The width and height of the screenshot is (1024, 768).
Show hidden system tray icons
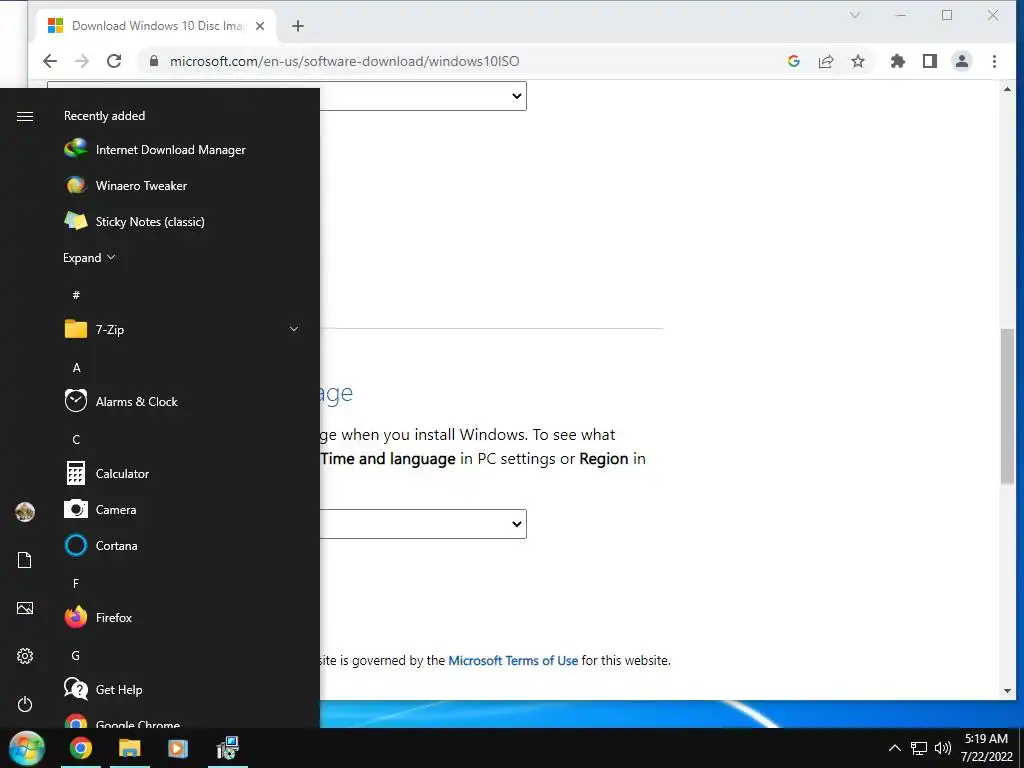click(895, 748)
